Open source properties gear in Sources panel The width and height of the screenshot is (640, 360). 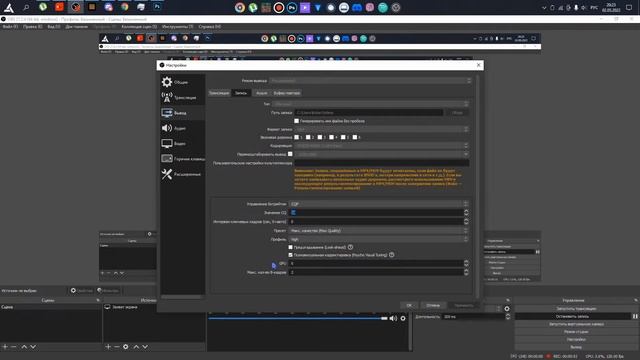pos(126,347)
